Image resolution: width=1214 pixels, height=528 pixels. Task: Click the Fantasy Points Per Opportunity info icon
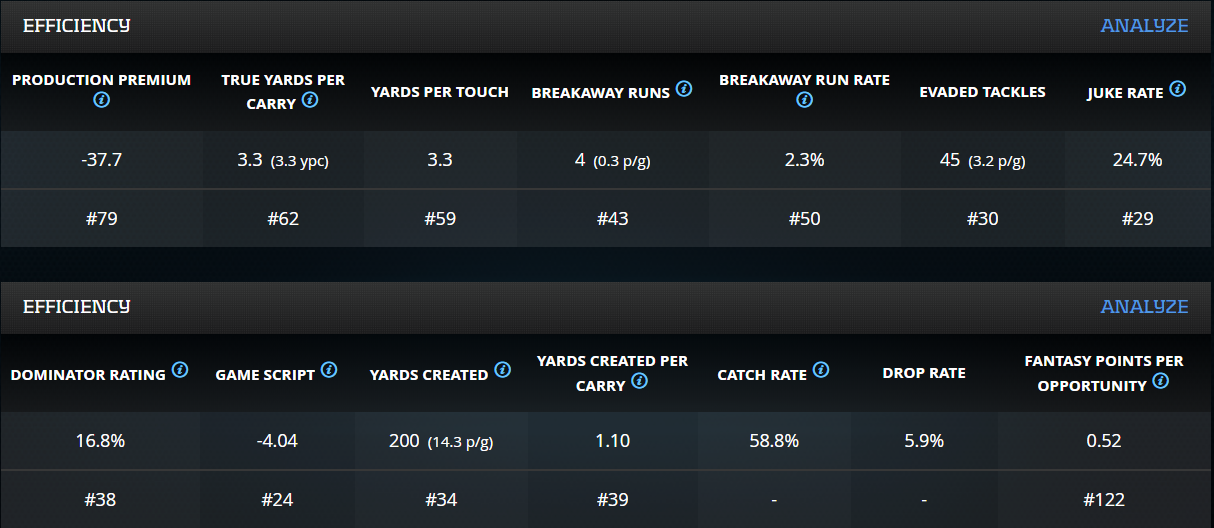point(1160,381)
